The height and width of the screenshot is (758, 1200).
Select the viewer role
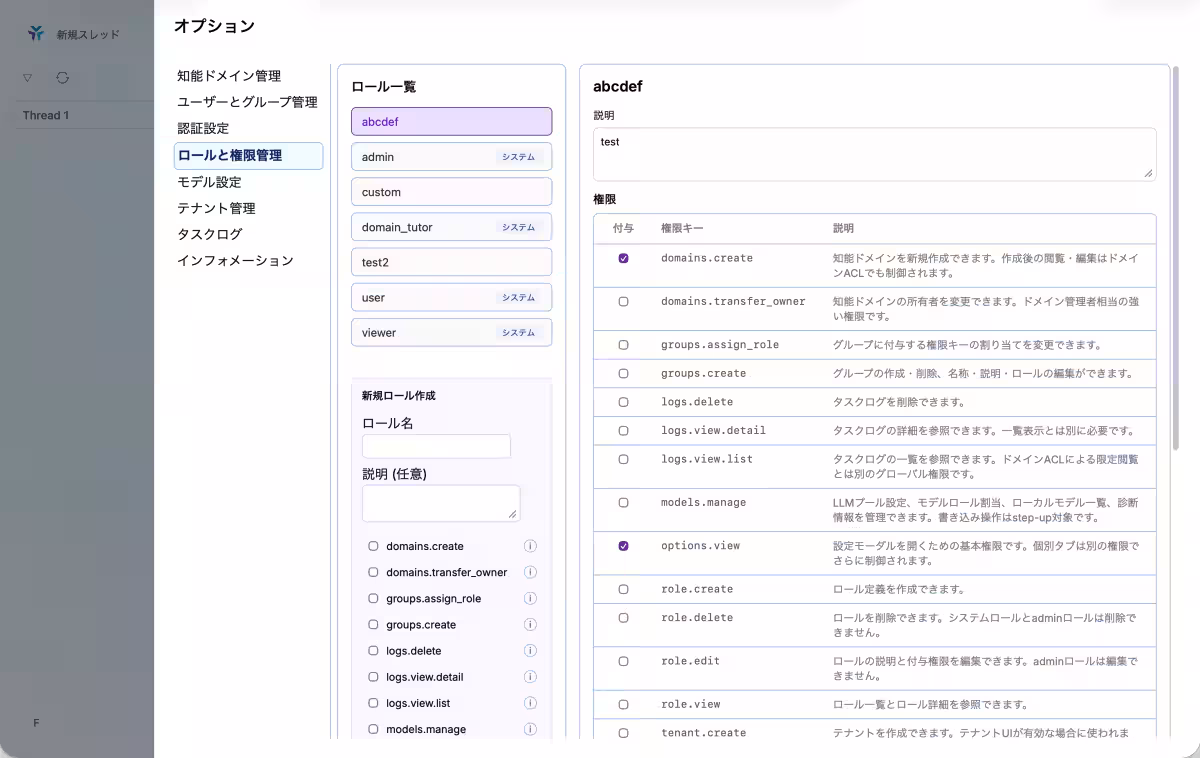coord(451,332)
